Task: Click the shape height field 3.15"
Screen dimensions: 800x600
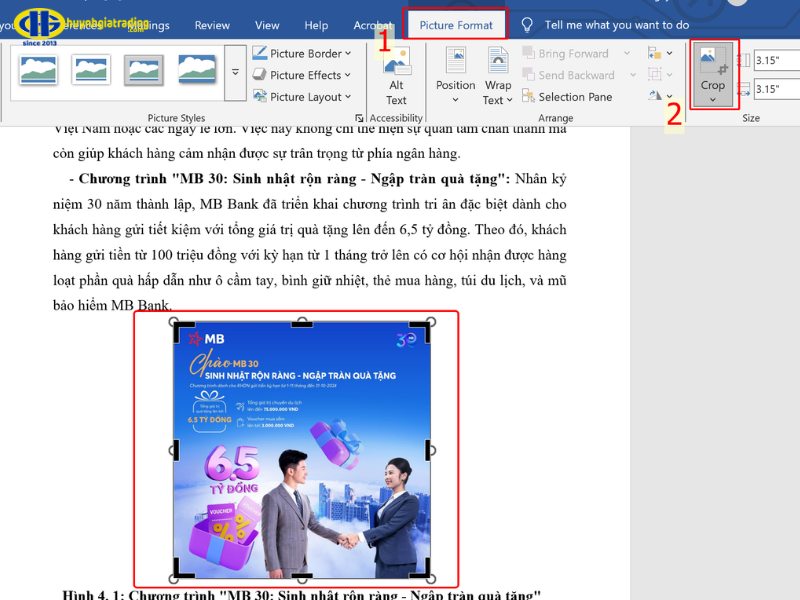Action: tap(777, 60)
